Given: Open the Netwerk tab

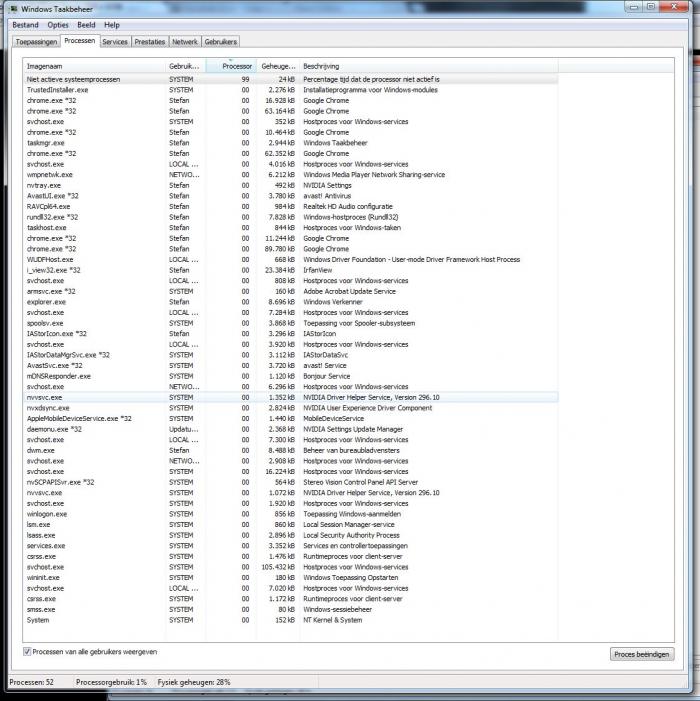Looking at the screenshot, I should 185,42.
